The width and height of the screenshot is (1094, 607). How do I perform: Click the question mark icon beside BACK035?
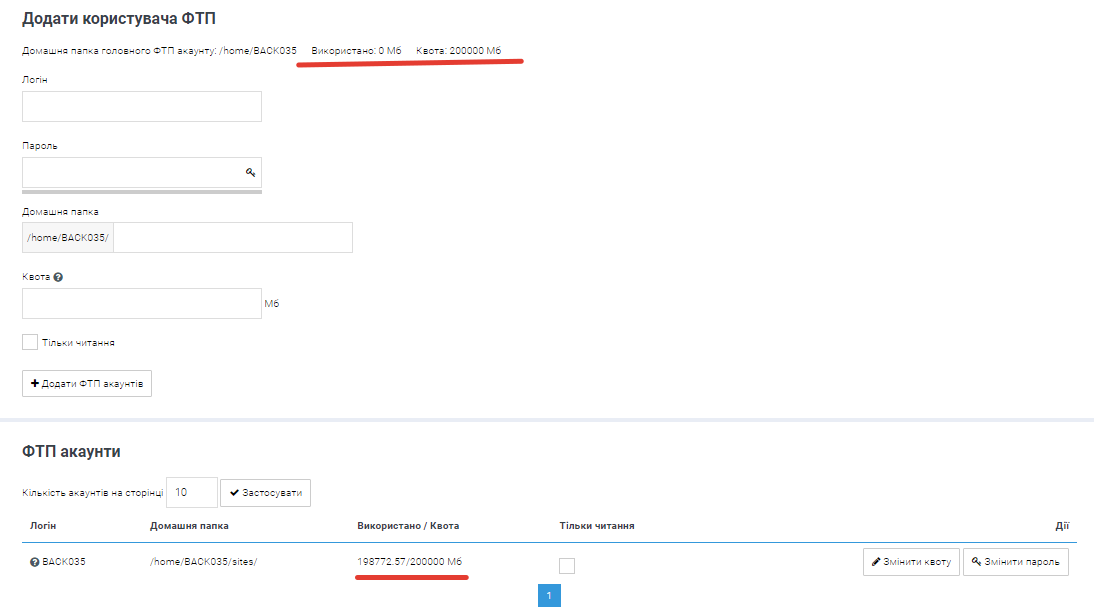tap(34, 562)
